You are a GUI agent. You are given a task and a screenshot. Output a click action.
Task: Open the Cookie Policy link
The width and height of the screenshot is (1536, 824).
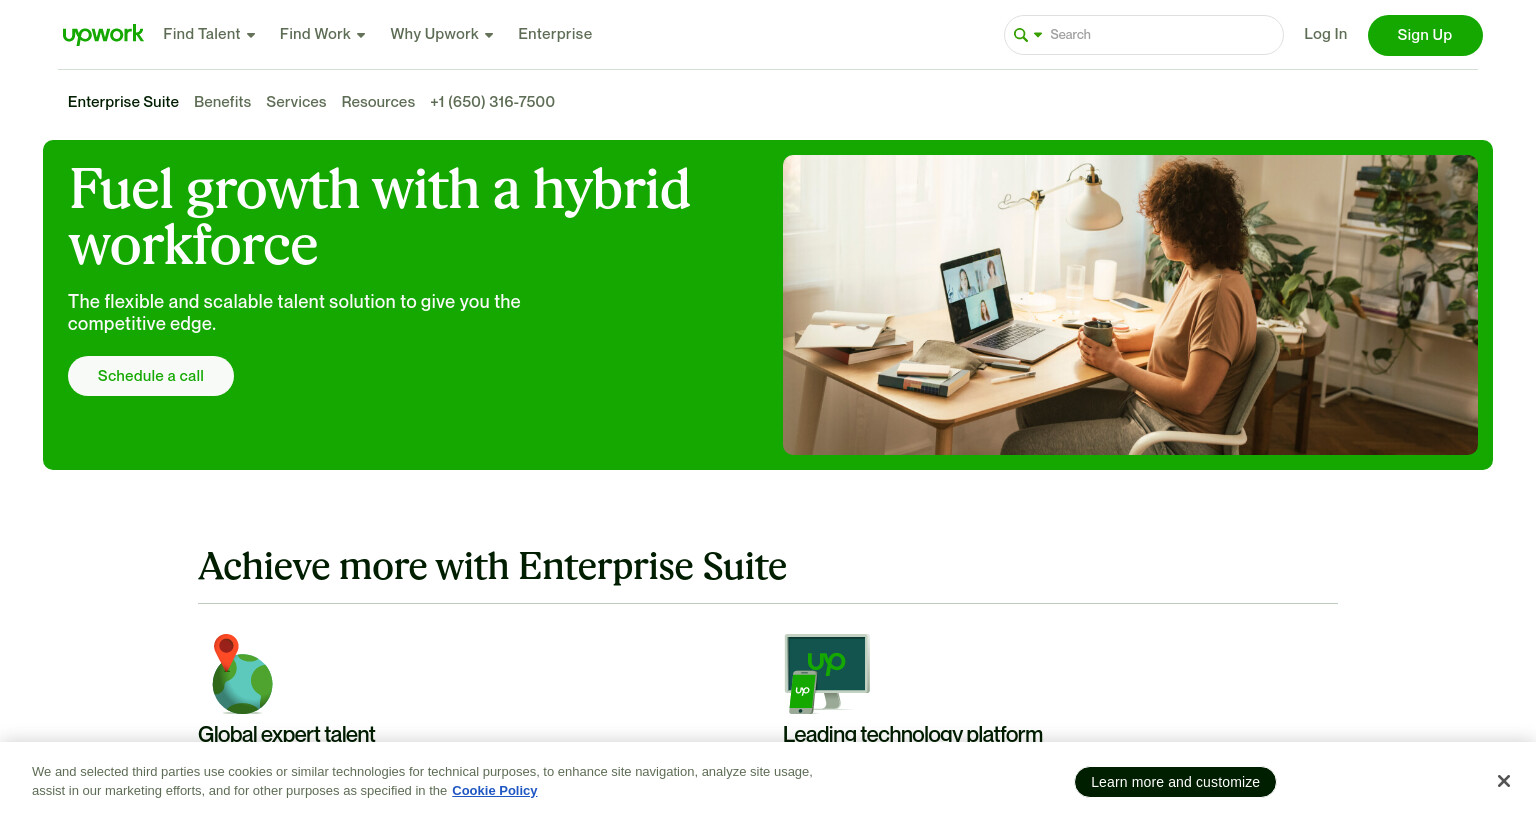tap(494, 791)
